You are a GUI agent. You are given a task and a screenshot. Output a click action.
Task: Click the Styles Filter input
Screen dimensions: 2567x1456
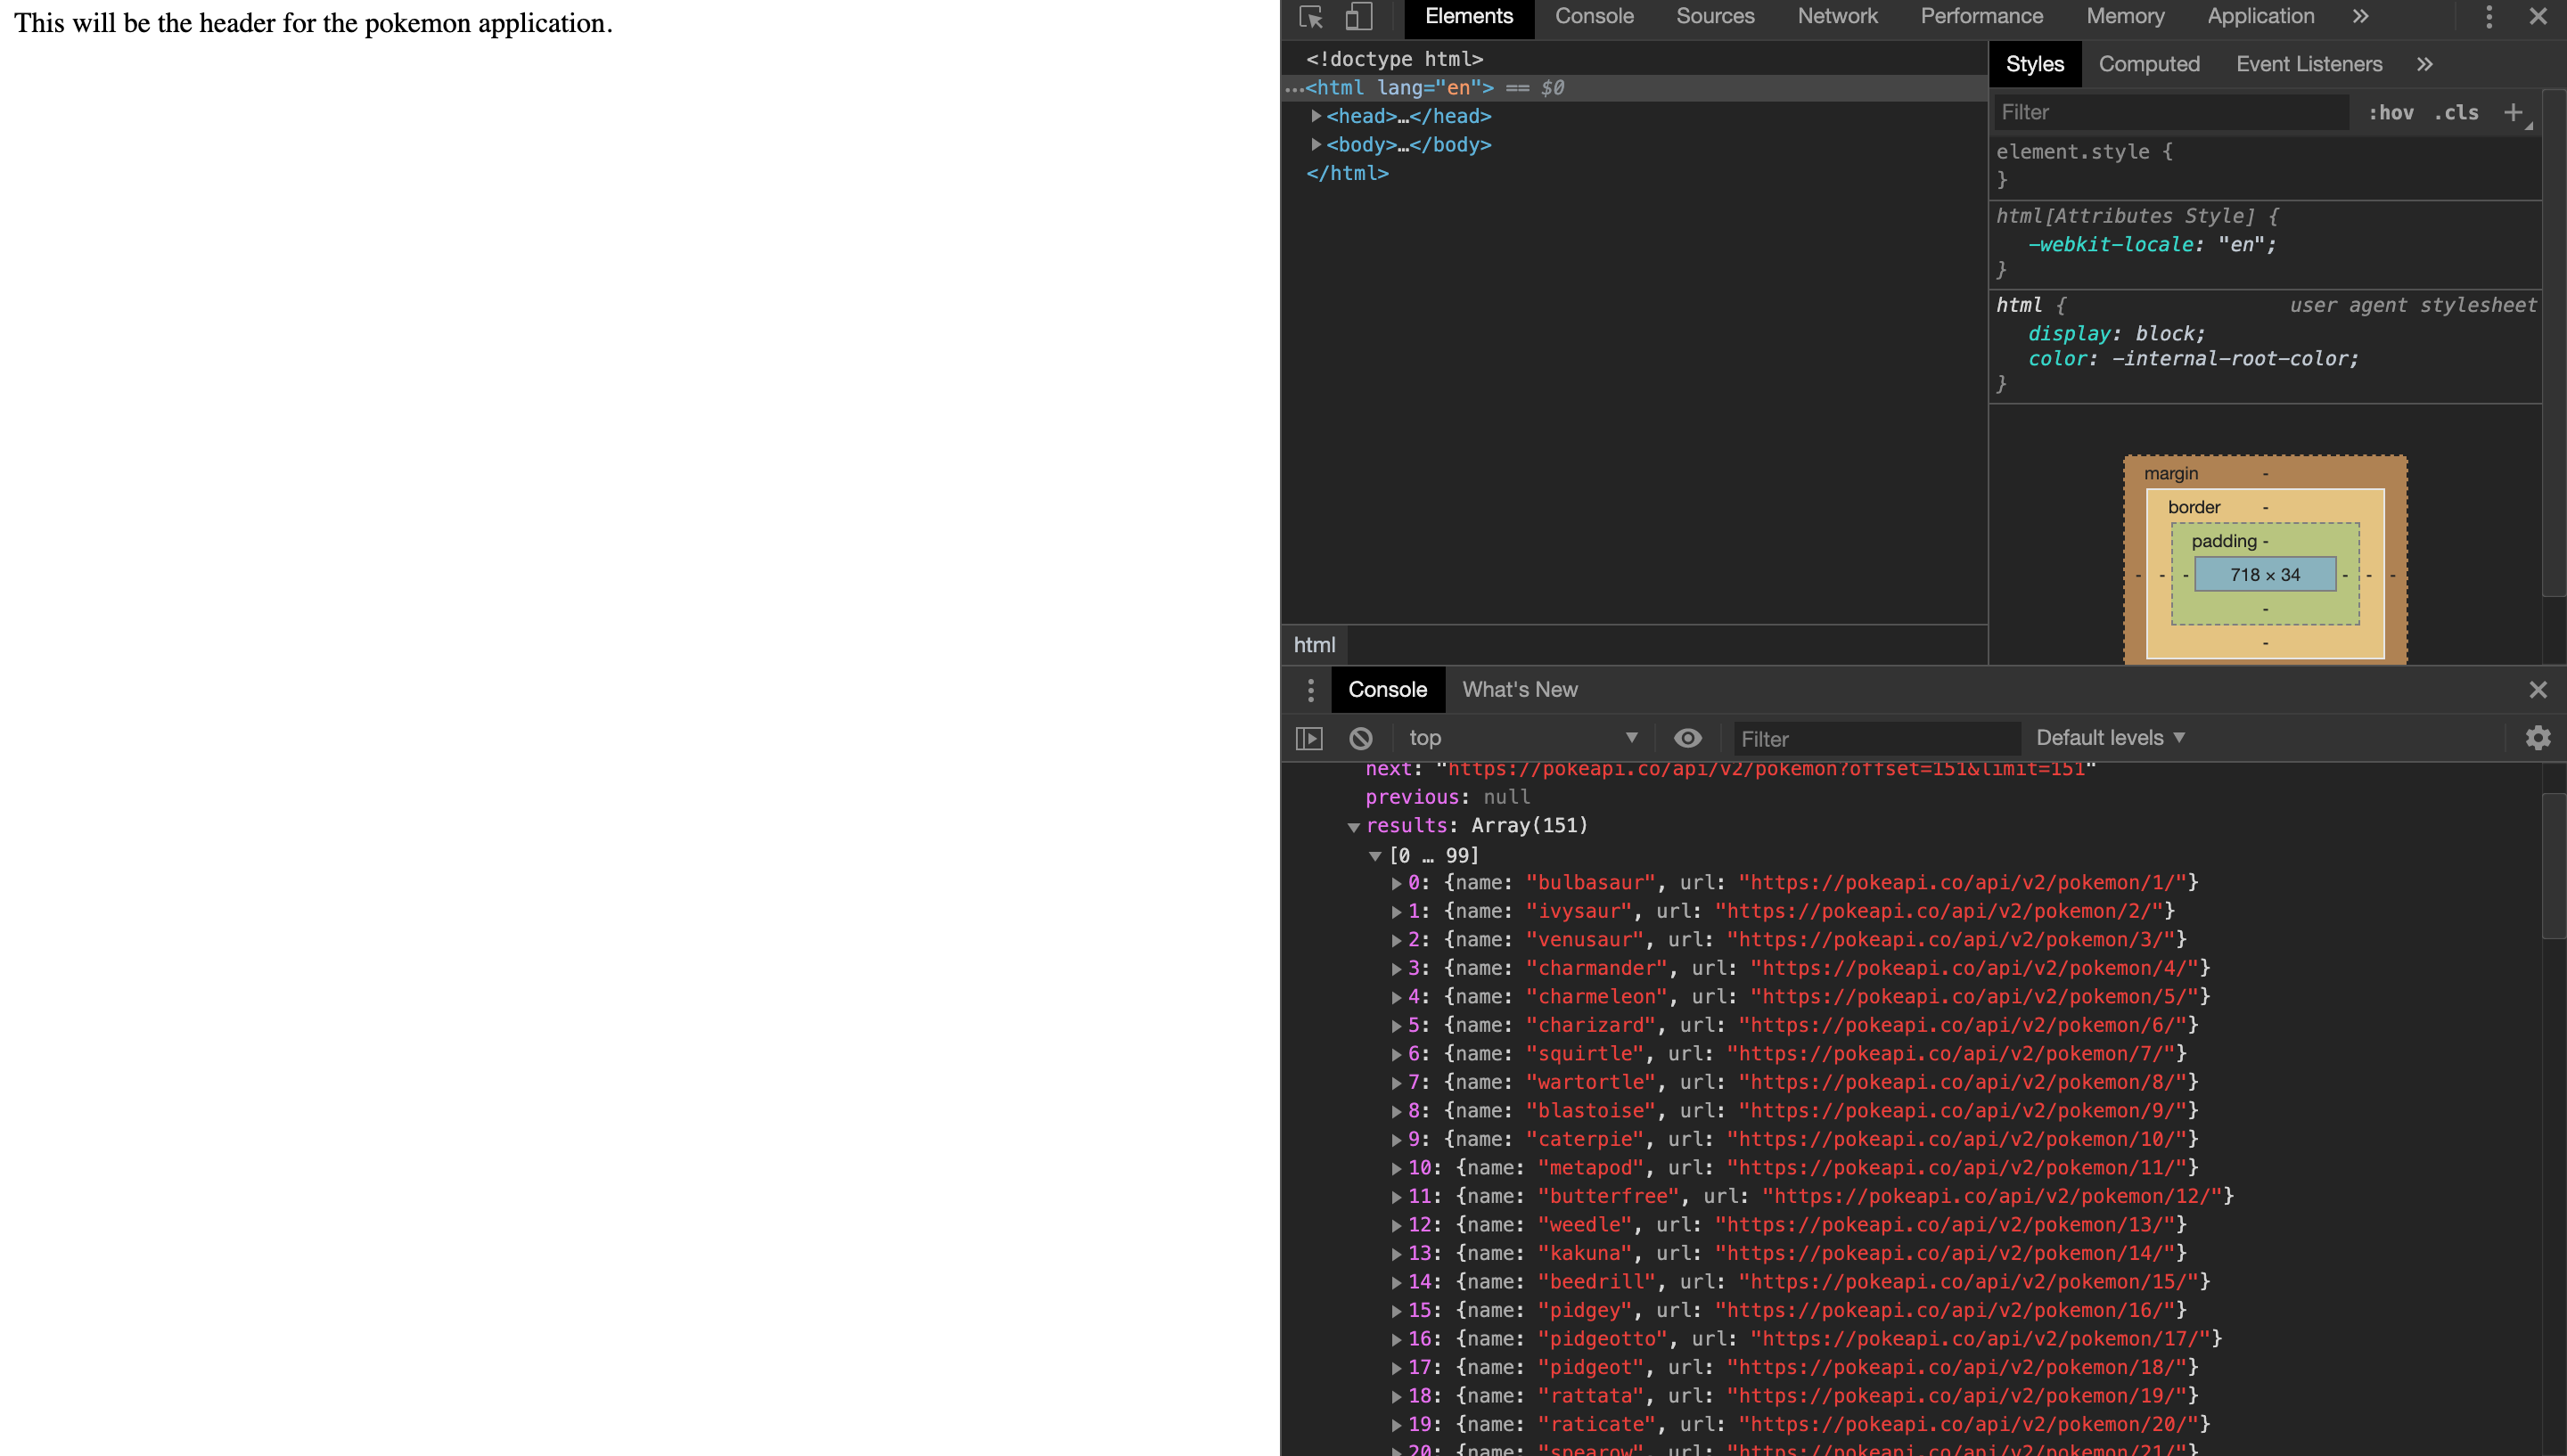pyautogui.click(x=2171, y=112)
